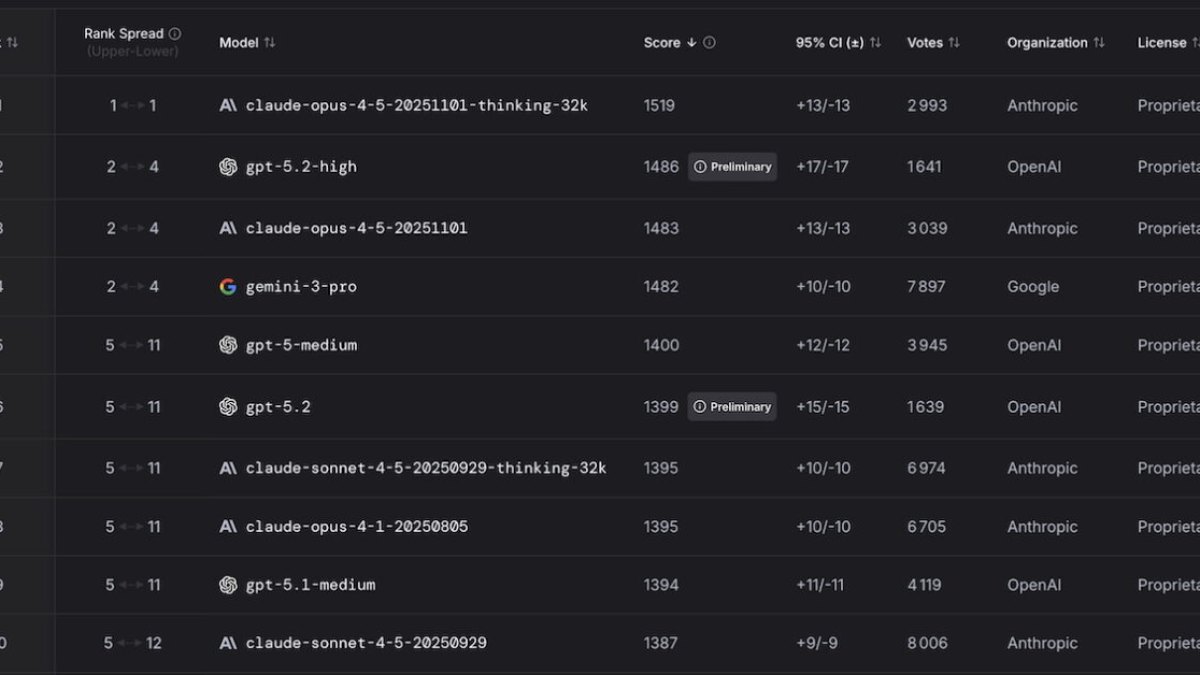Open the info icon beside Rank Spread
The height and width of the screenshot is (675, 1200).
point(175,34)
